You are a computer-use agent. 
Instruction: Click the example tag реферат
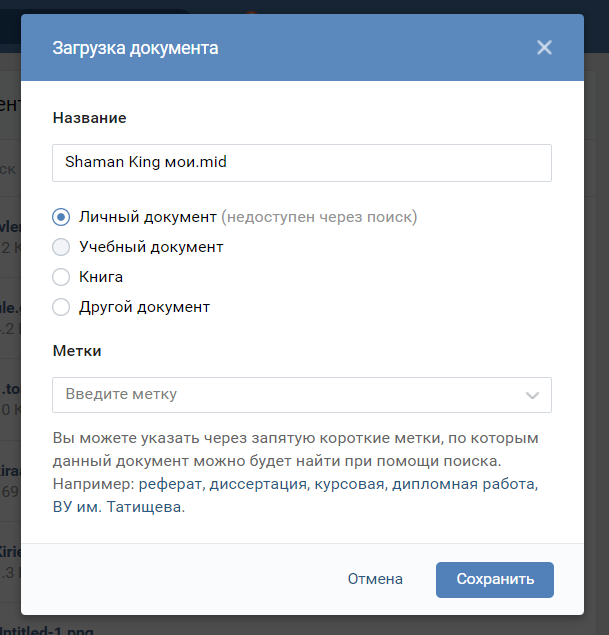point(168,484)
